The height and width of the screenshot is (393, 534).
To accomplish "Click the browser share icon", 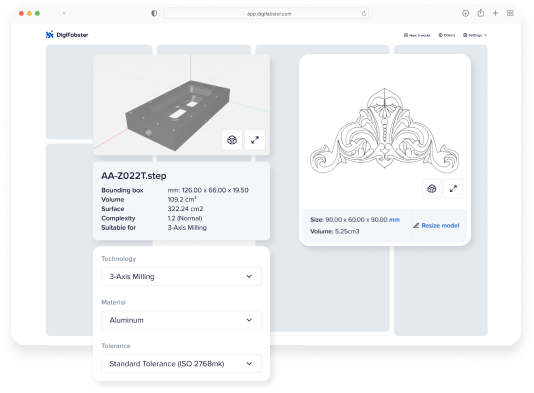I will coord(481,13).
